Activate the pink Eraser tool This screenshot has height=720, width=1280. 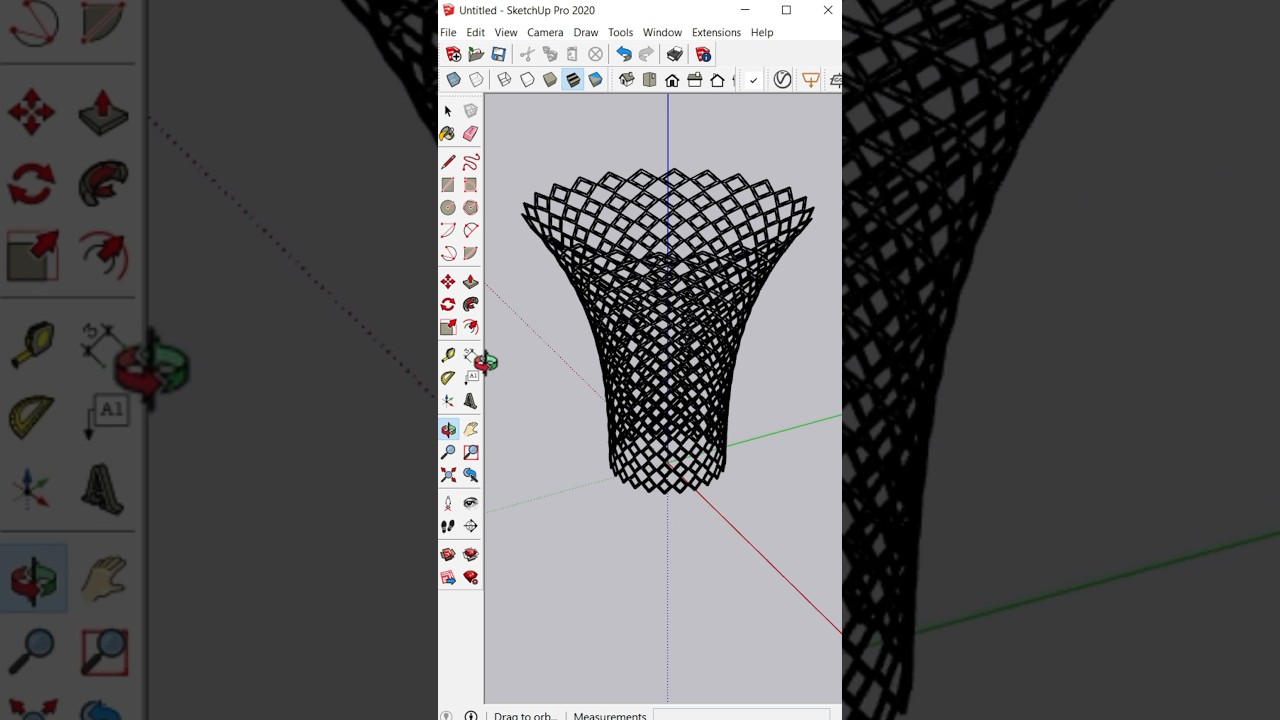pyautogui.click(x=470, y=134)
